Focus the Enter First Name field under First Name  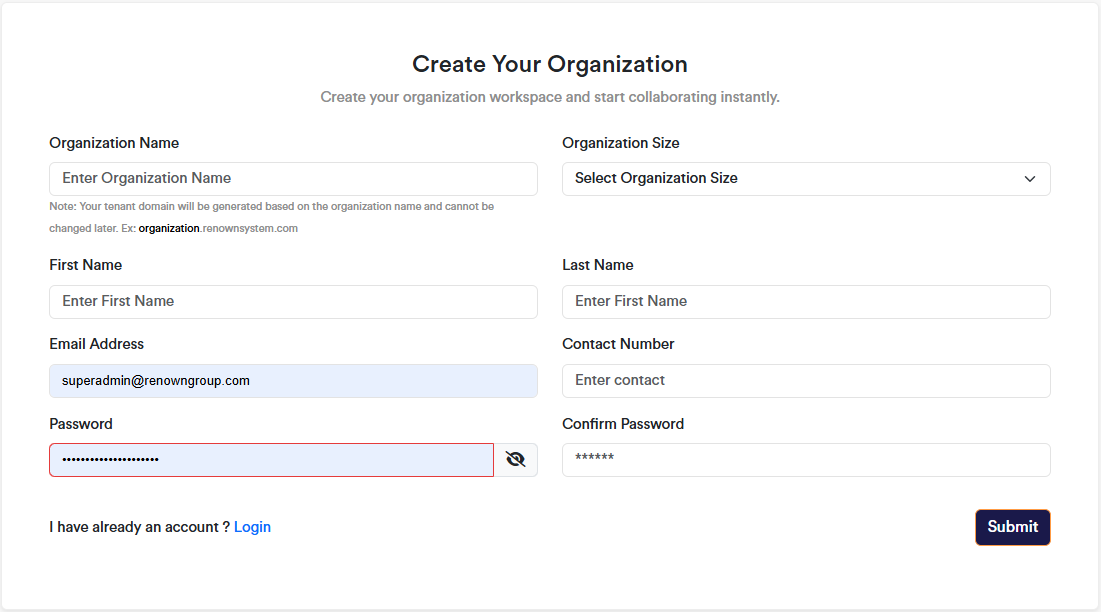pos(293,302)
